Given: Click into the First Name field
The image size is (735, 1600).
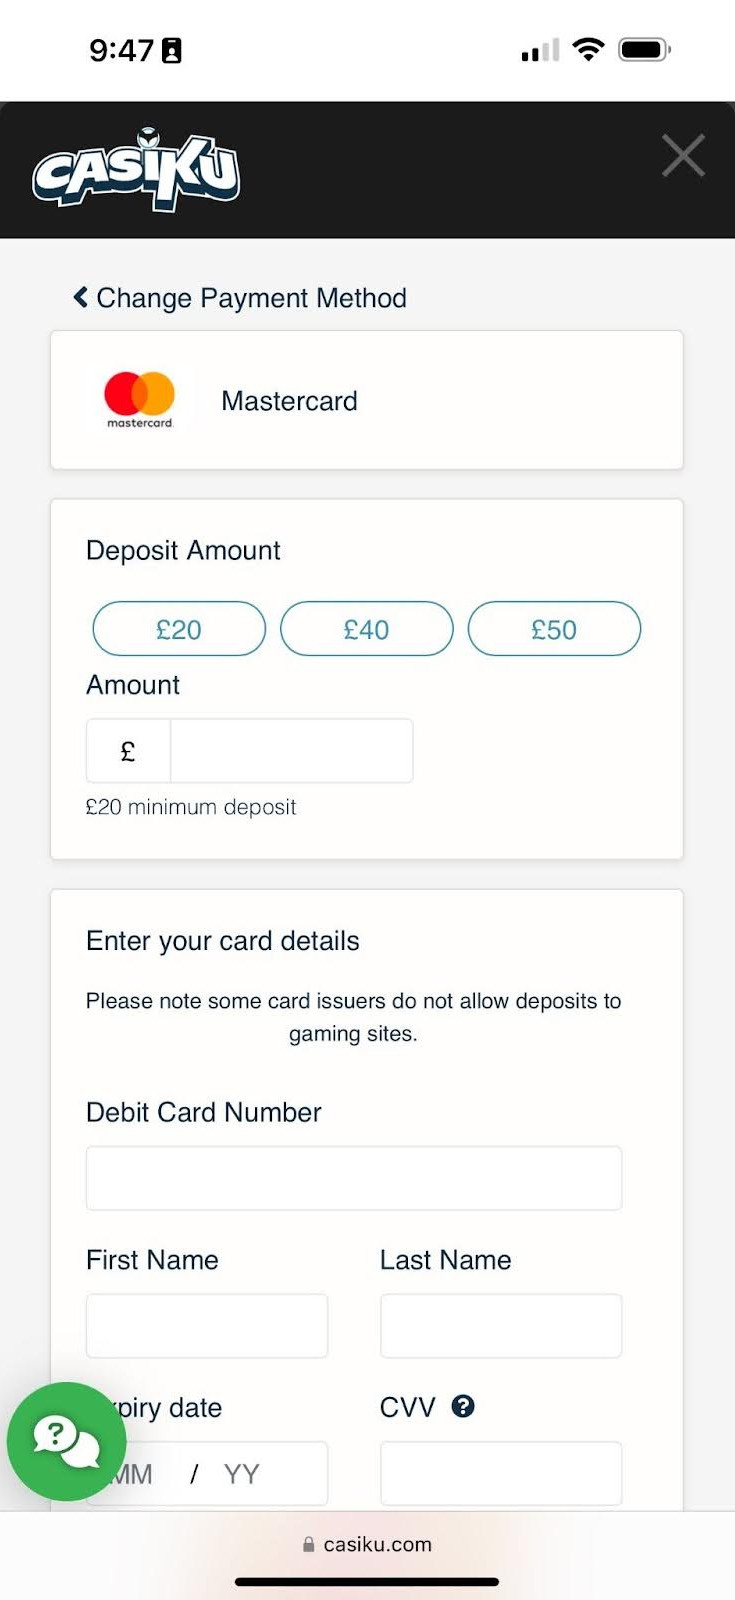Looking at the screenshot, I should click(x=207, y=1326).
